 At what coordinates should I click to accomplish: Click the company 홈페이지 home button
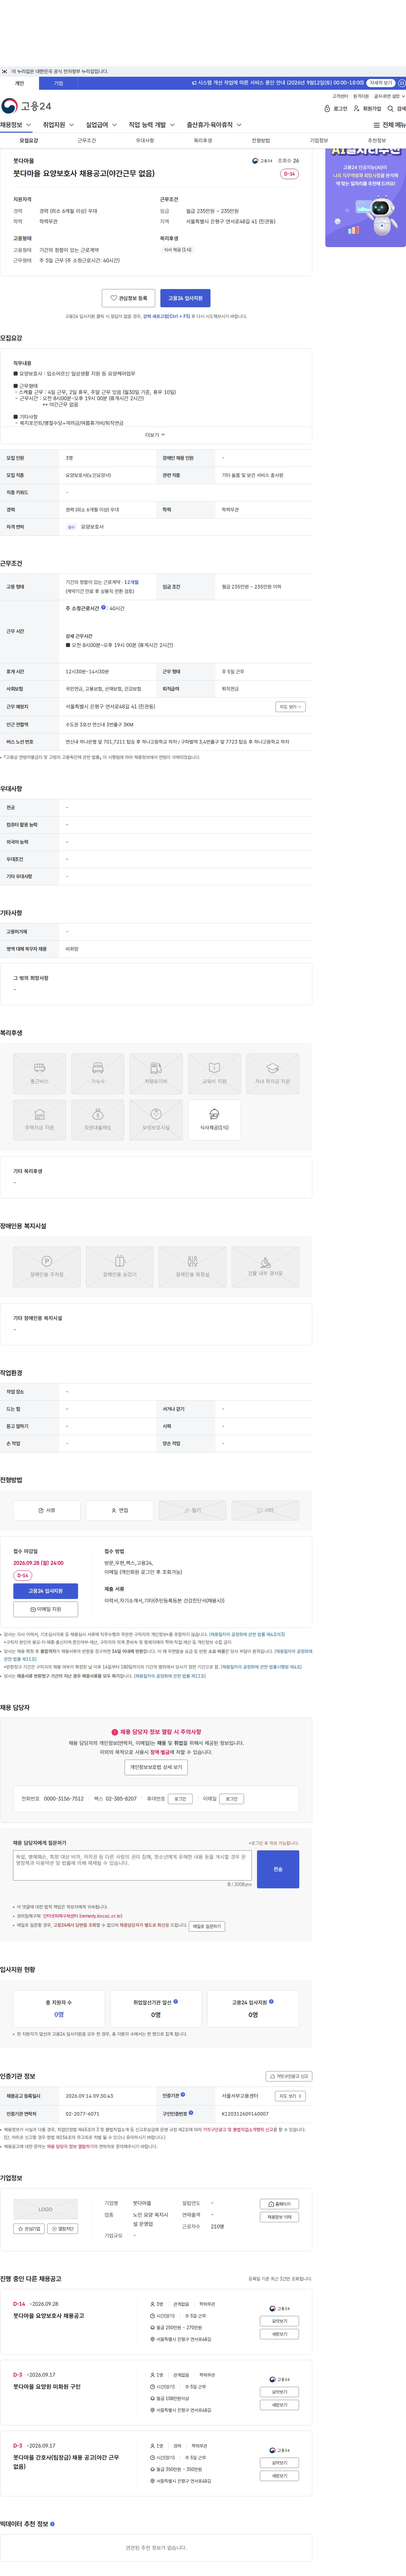(x=279, y=2204)
